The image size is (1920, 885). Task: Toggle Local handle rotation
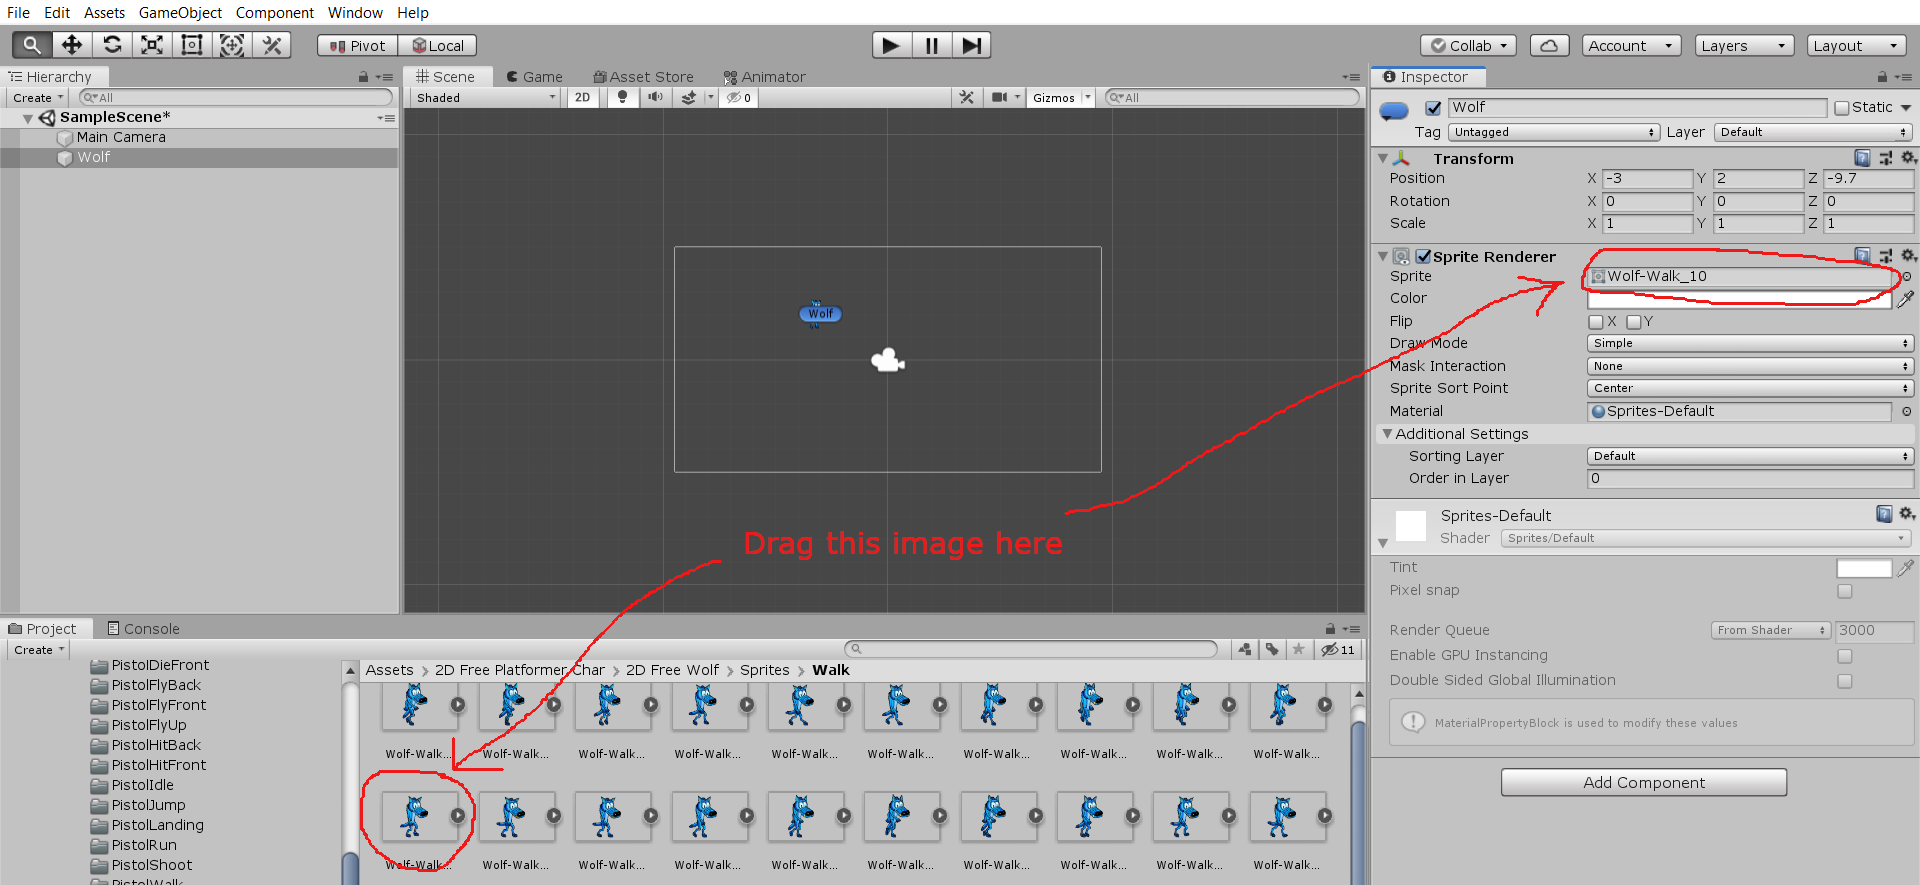tap(438, 46)
